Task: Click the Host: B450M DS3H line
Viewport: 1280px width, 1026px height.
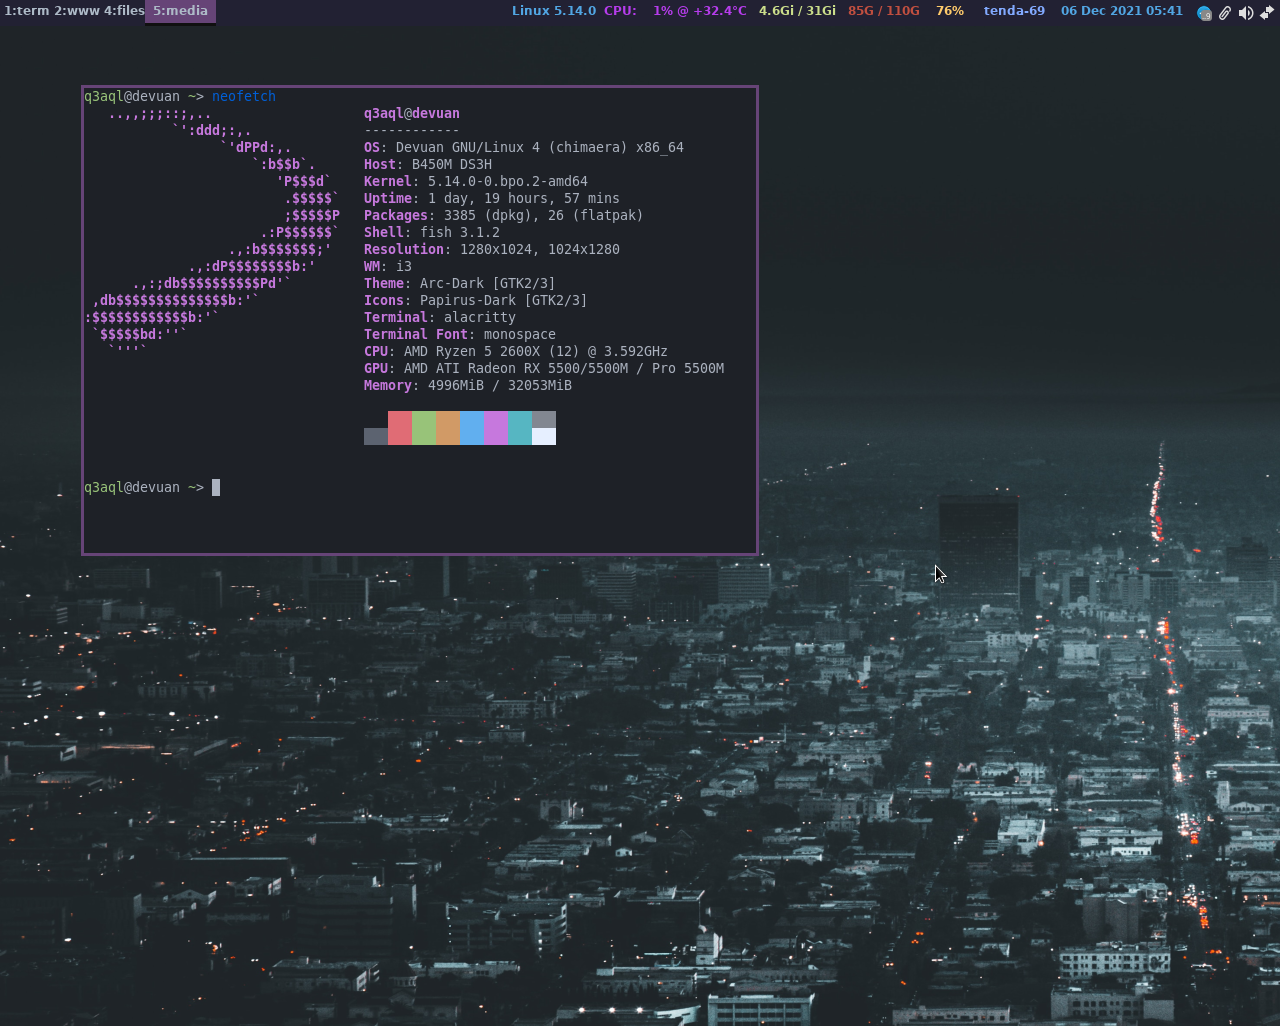Action: pos(428,164)
